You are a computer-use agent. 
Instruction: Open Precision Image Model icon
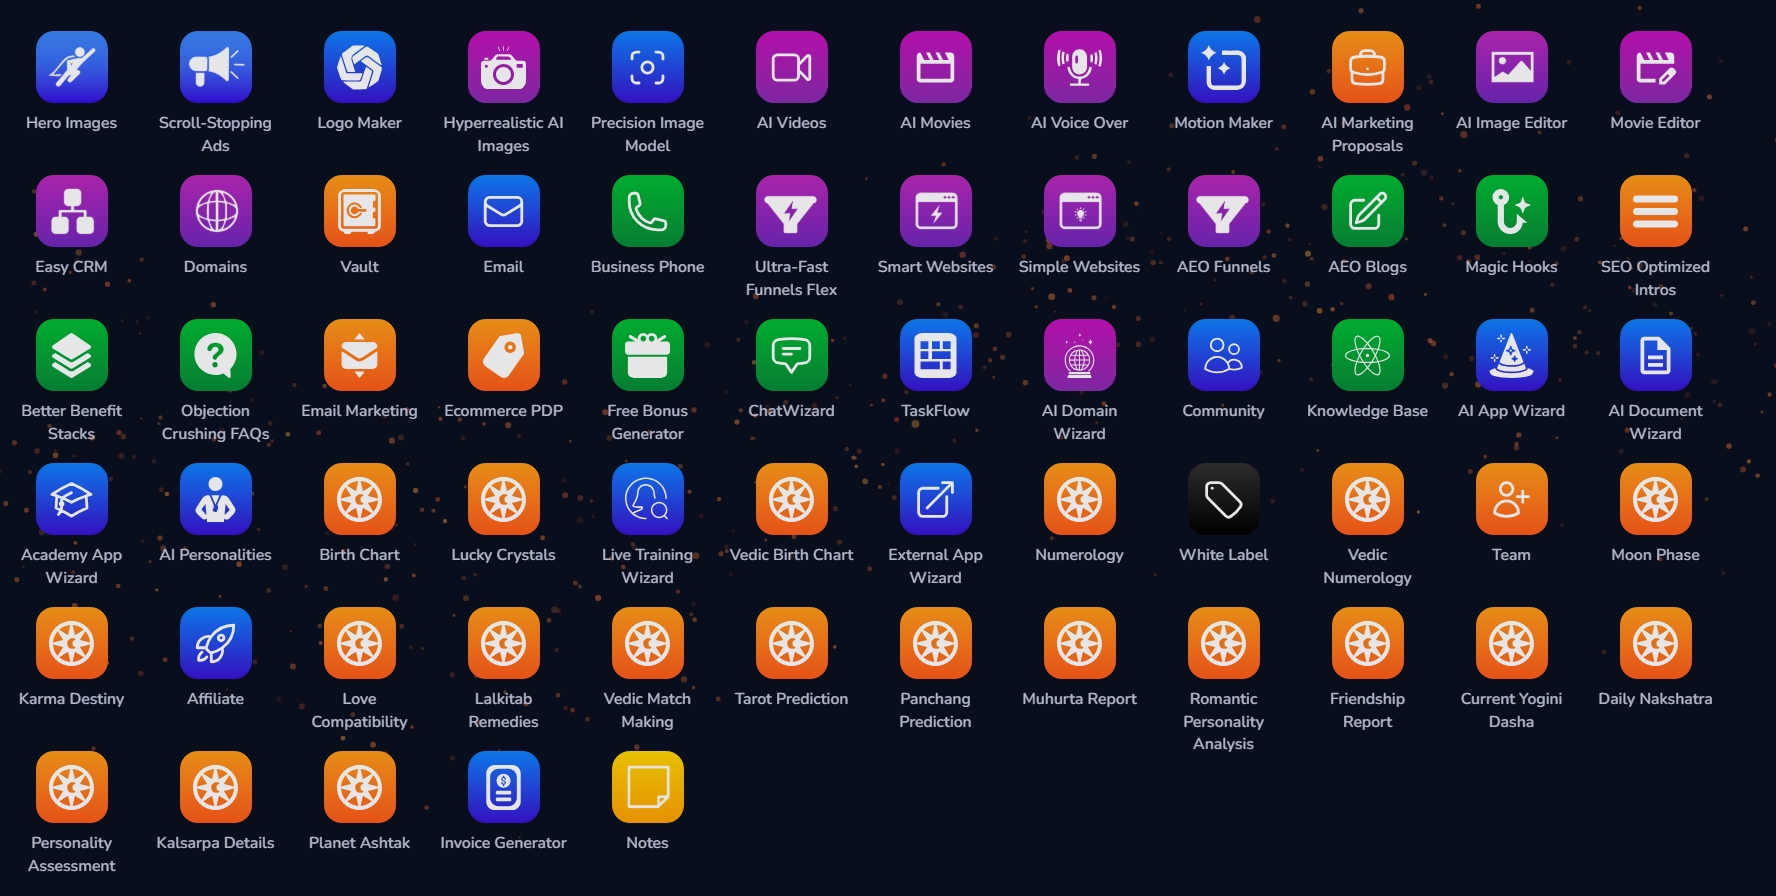[x=648, y=67]
